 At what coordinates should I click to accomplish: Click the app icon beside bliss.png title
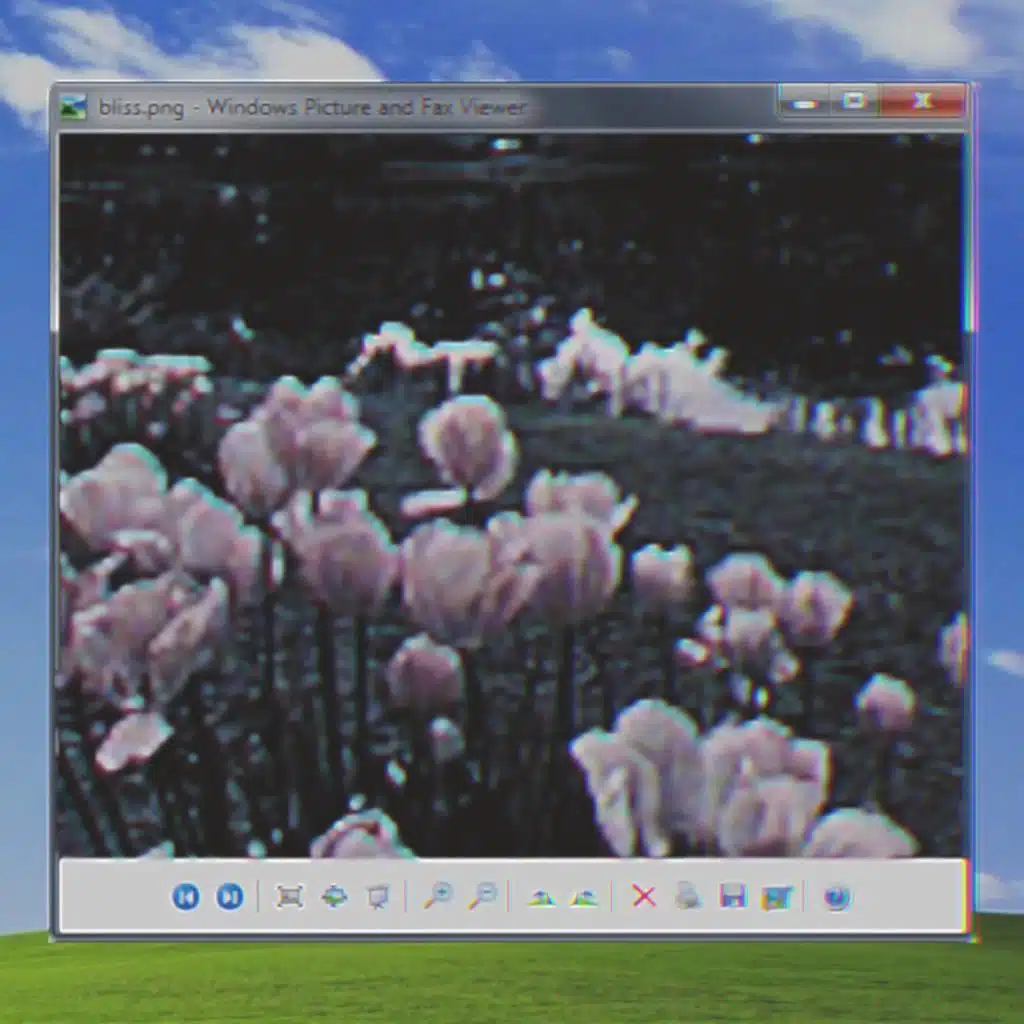tap(73, 106)
